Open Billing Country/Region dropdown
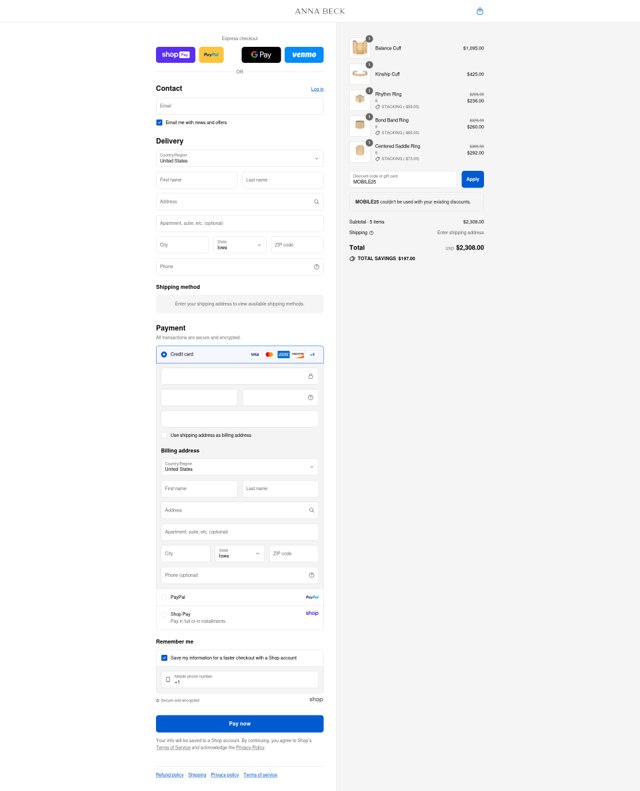Viewport: 640px width, 791px height. tap(240, 467)
